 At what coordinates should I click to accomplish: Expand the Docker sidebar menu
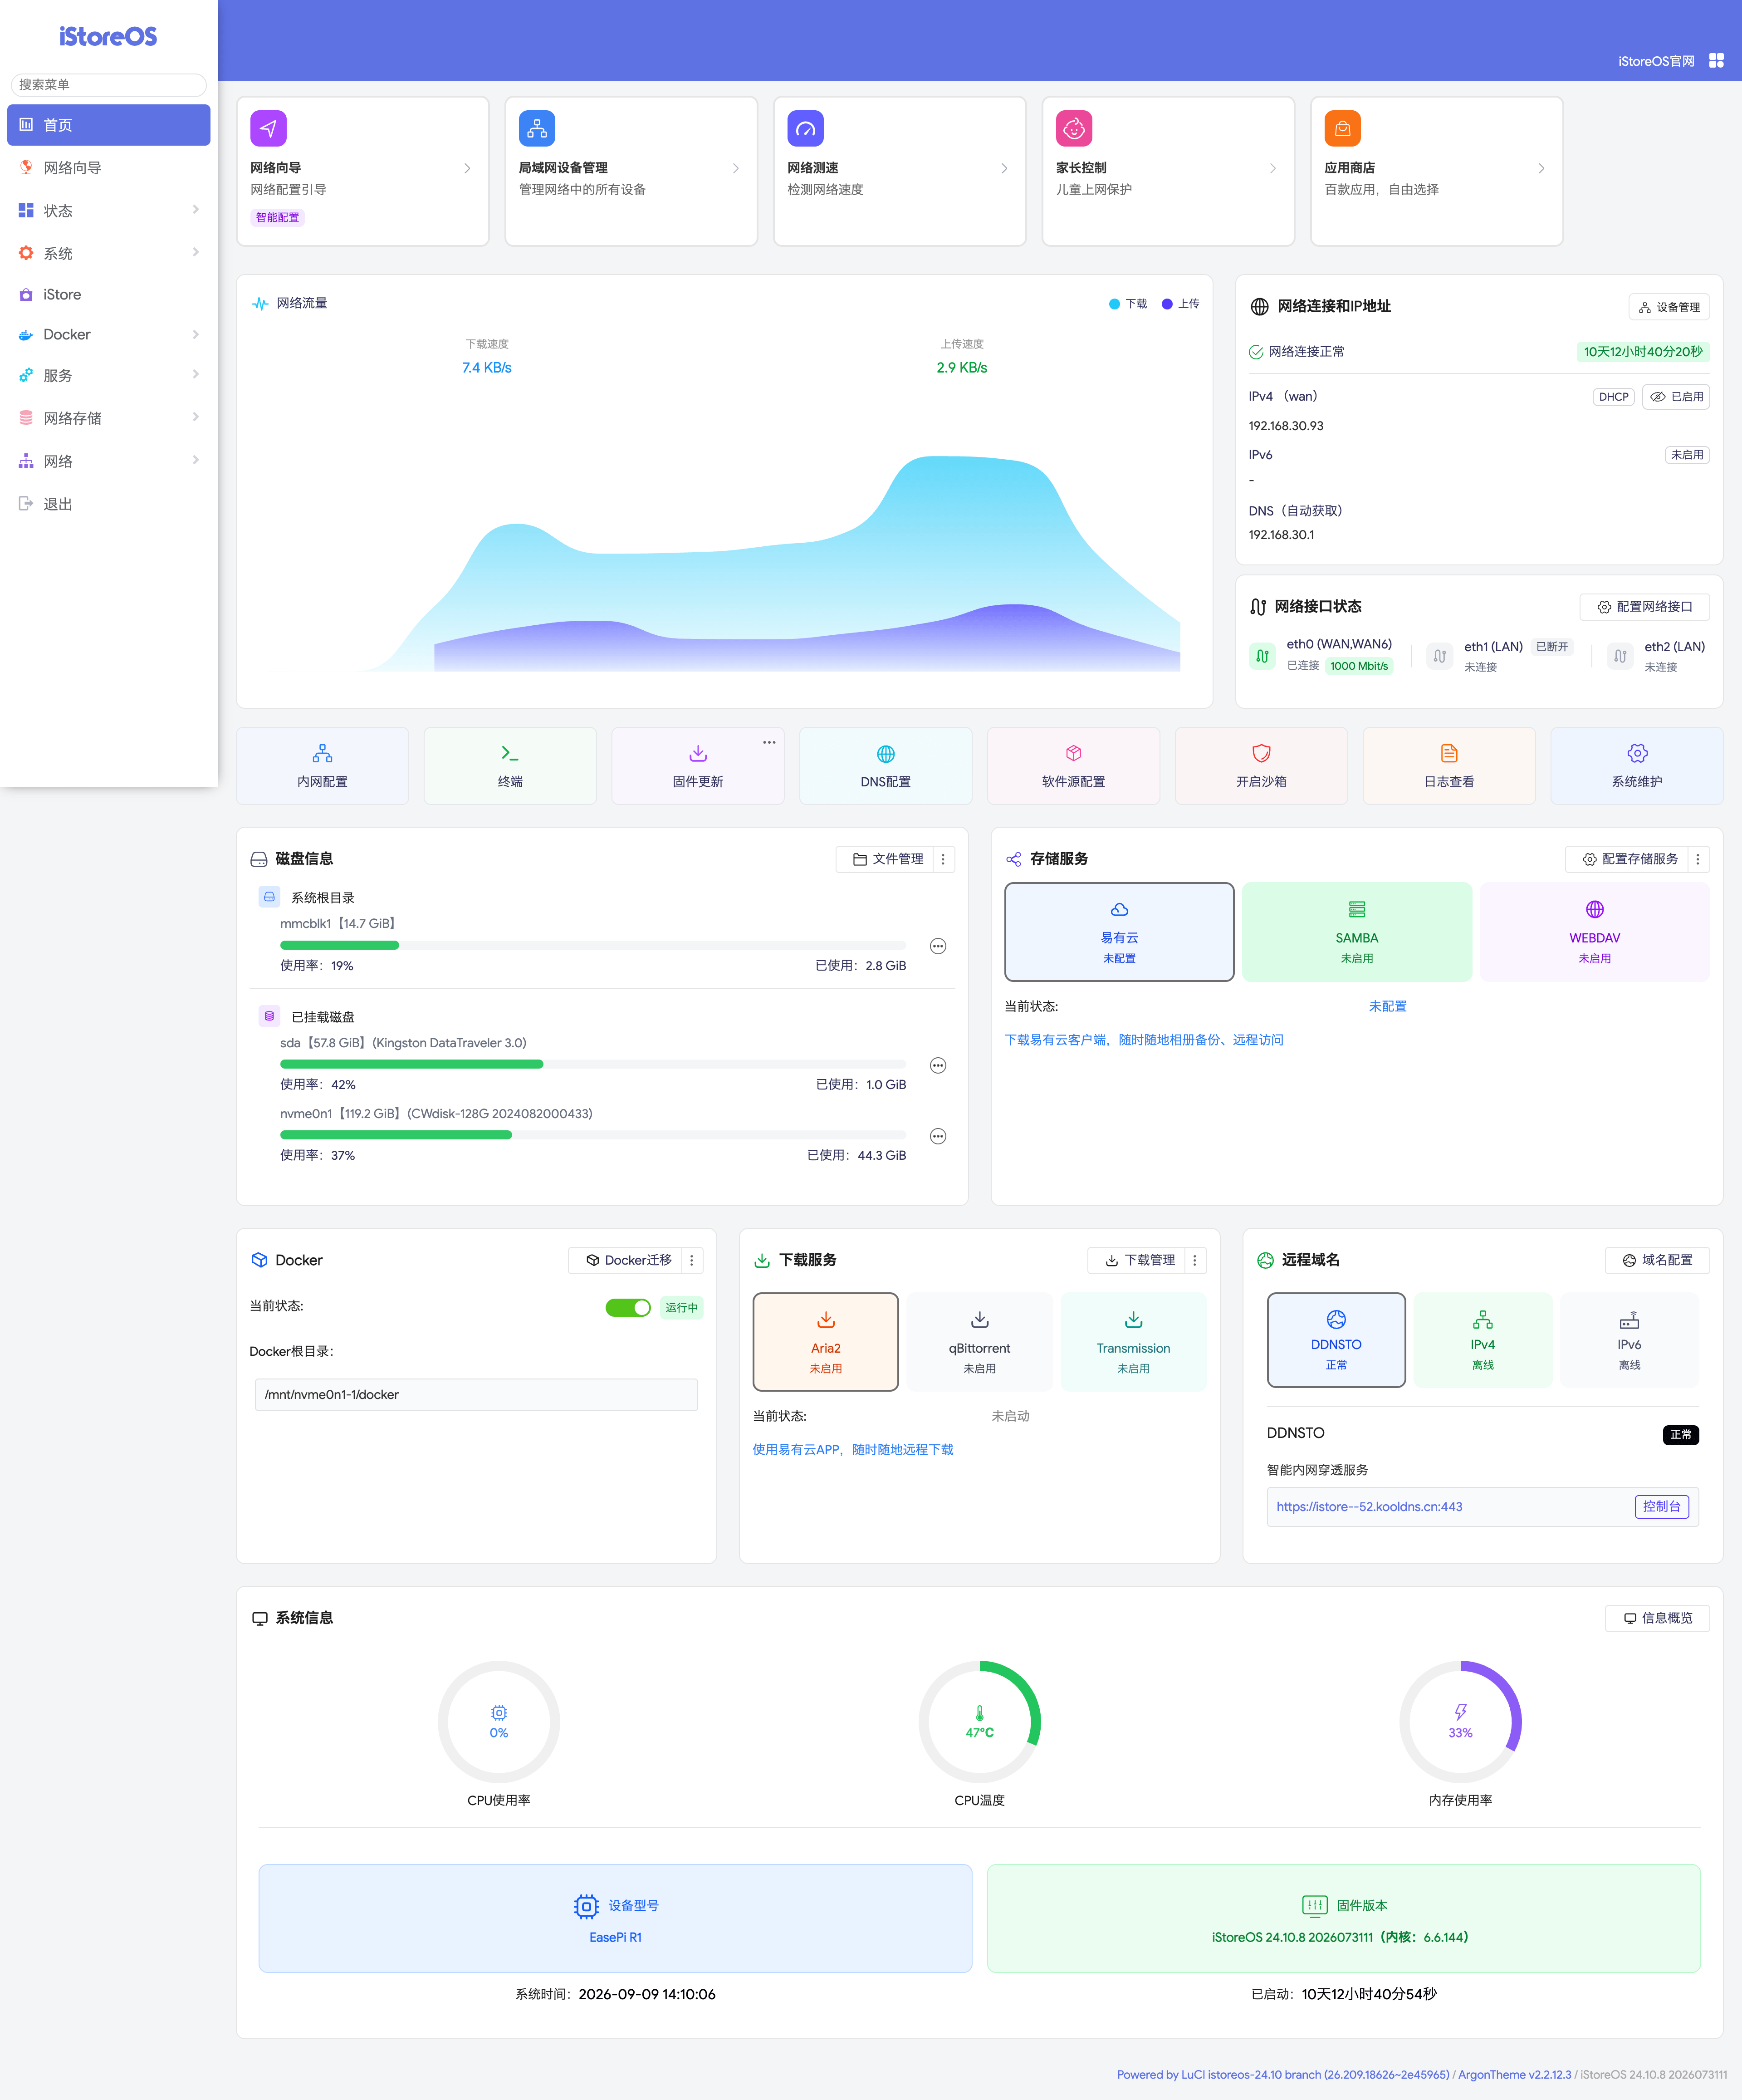point(109,334)
